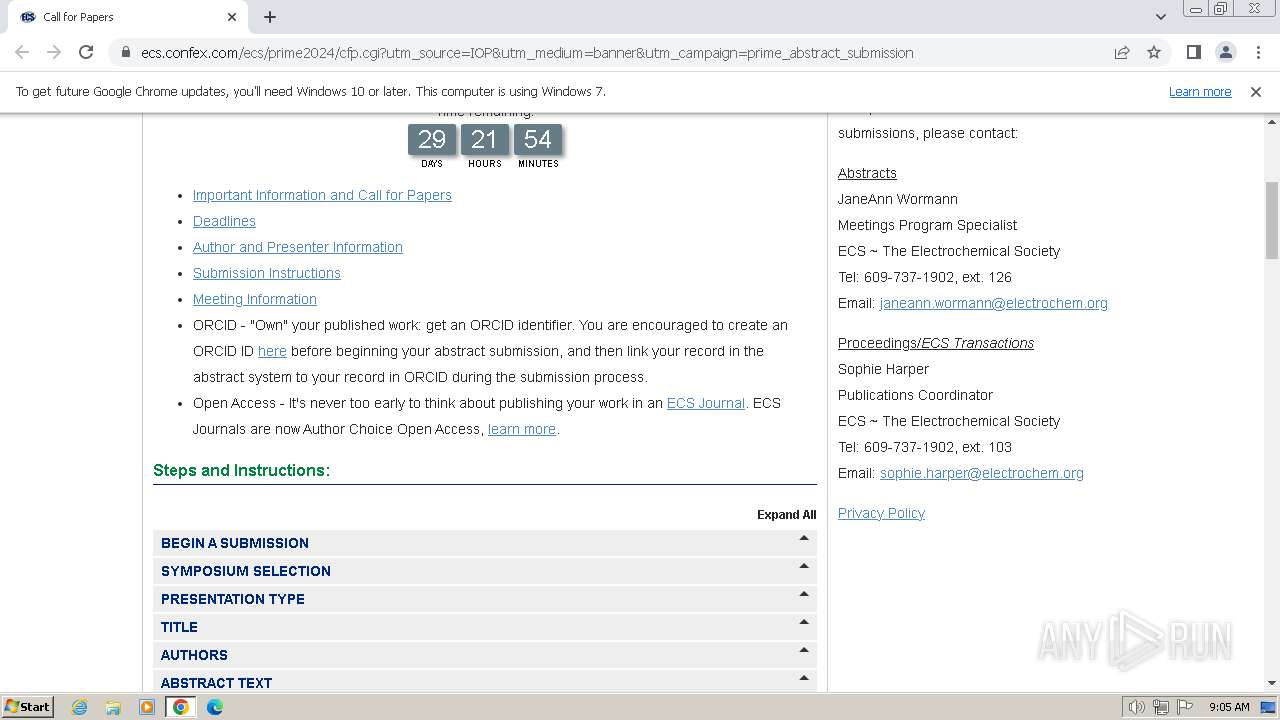
Task: Expand the PRESENTATION TYPE section
Action: [485, 599]
